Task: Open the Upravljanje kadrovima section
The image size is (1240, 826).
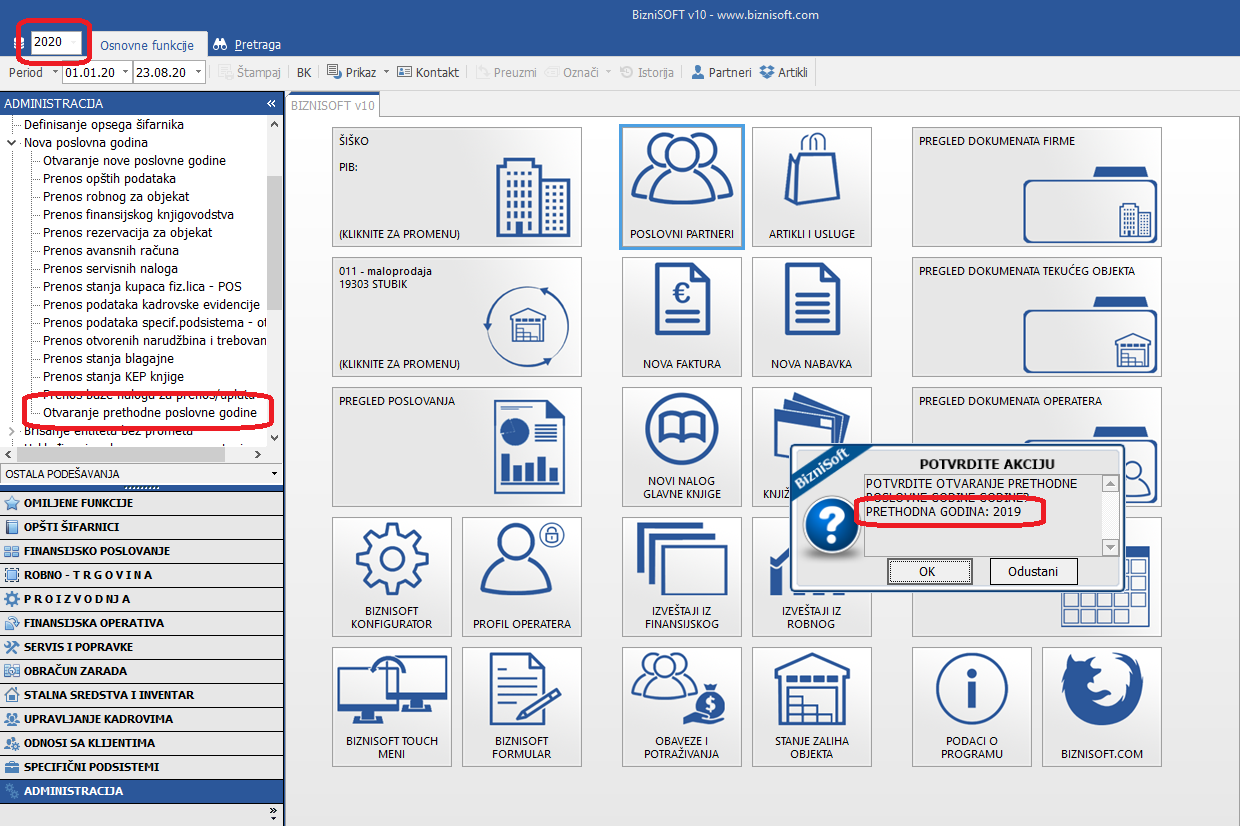Action: pyautogui.click(x=142, y=719)
